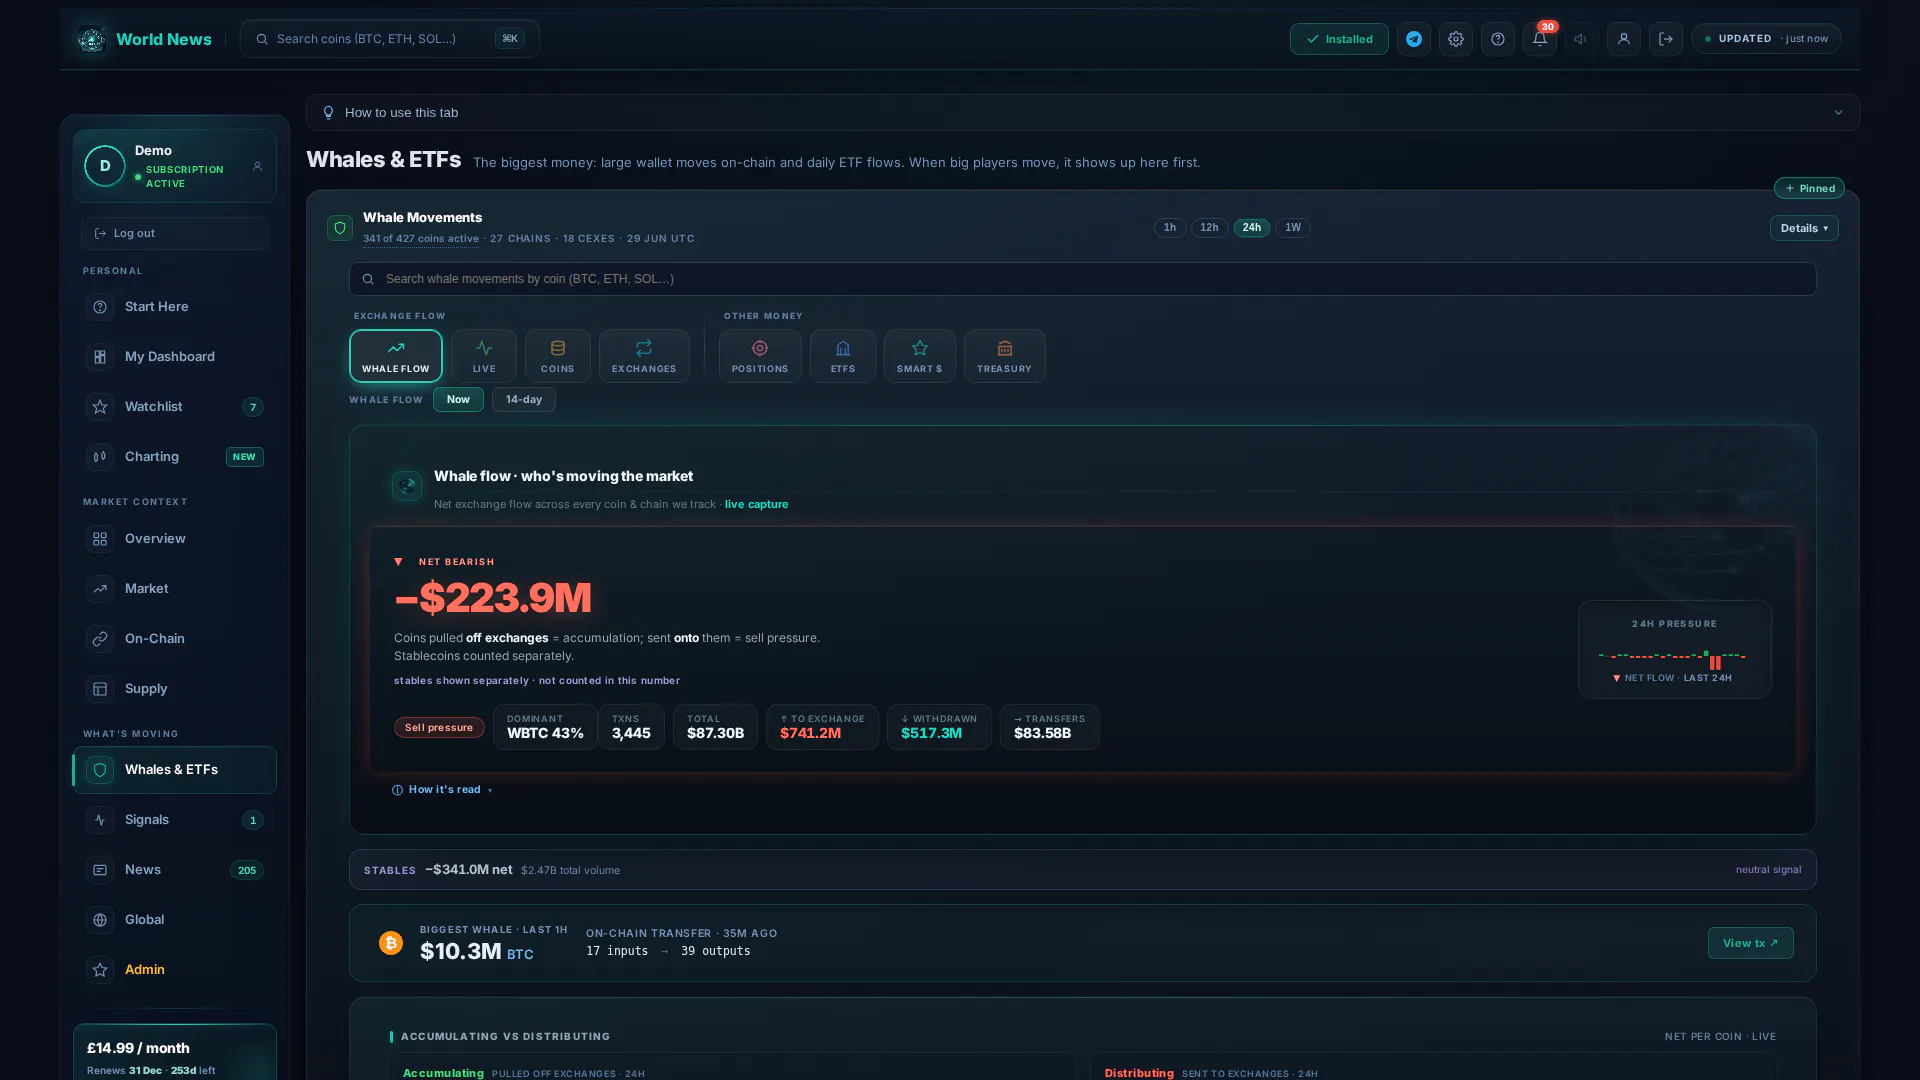Click the Stables net flow row
The height and width of the screenshot is (1080, 1920).
click(1082, 870)
